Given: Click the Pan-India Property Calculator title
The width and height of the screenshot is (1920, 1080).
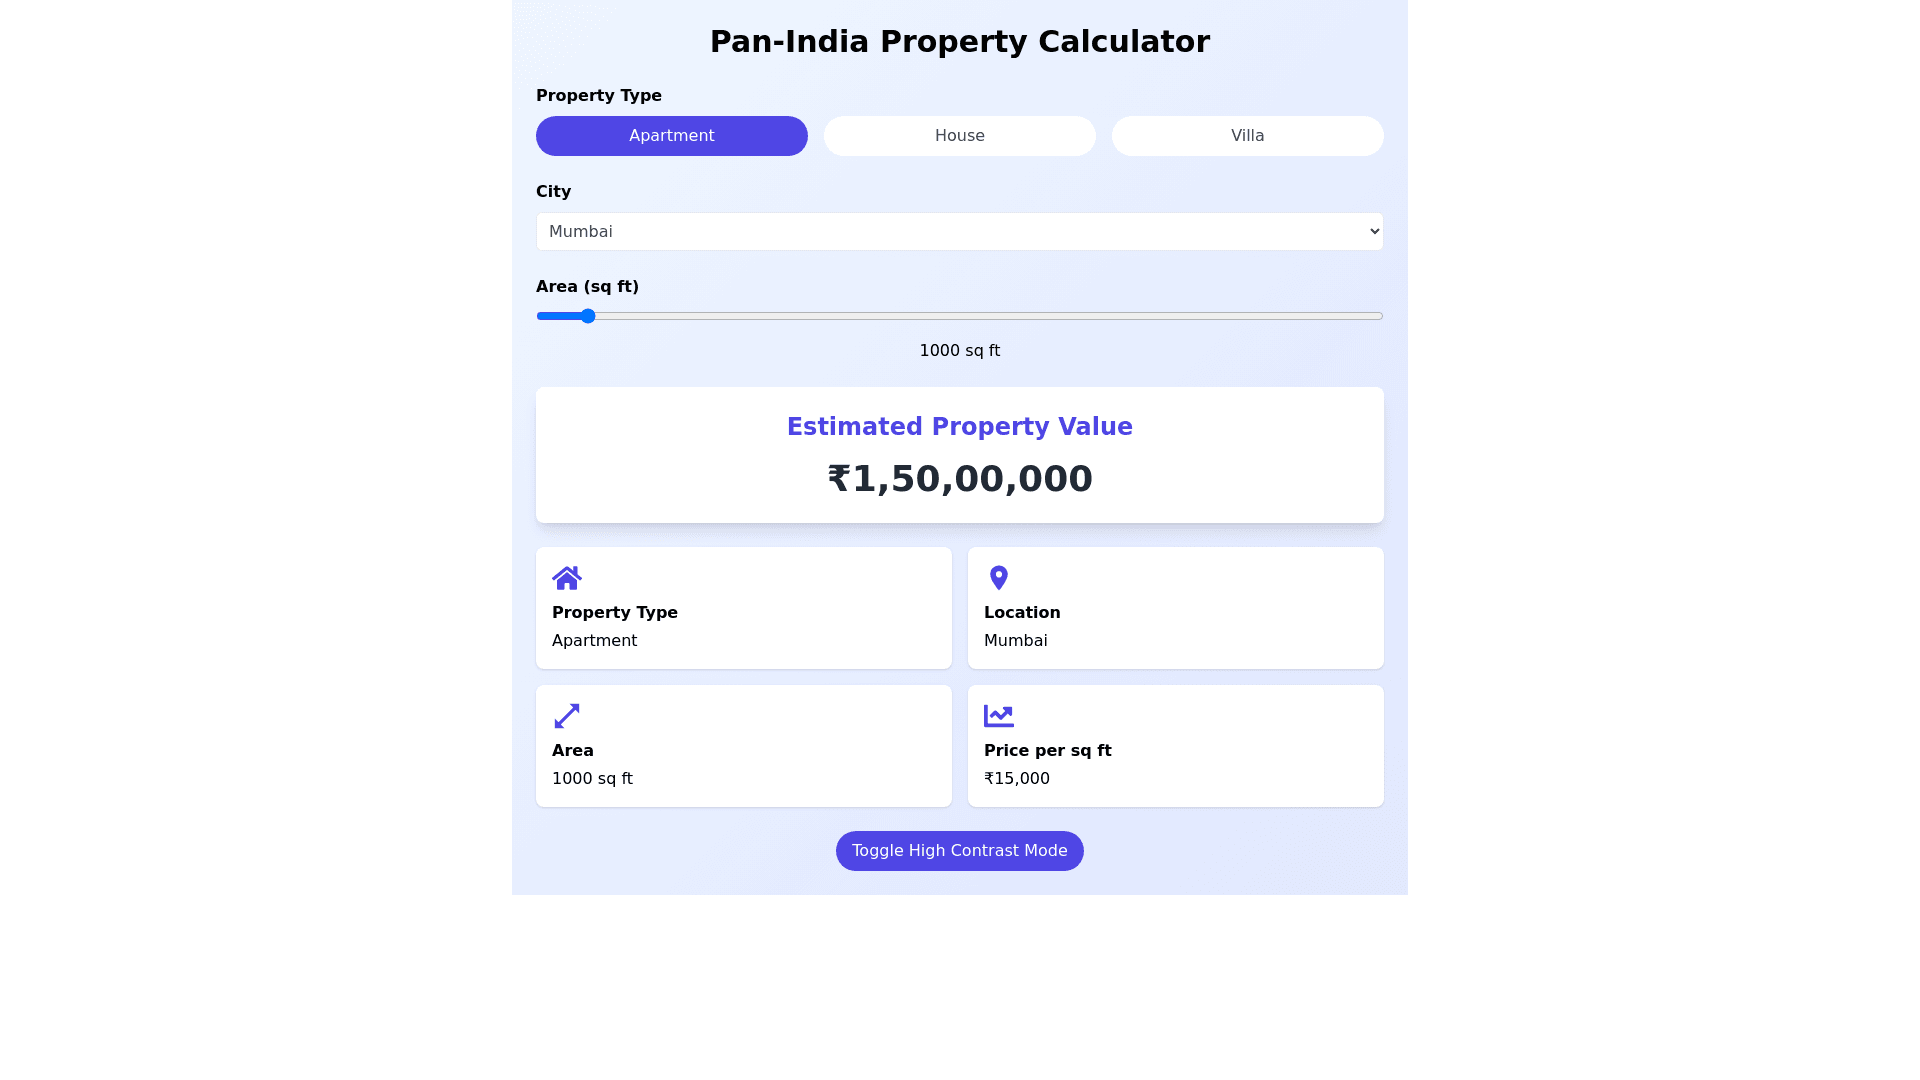Looking at the screenshot, I should [960, 42].
